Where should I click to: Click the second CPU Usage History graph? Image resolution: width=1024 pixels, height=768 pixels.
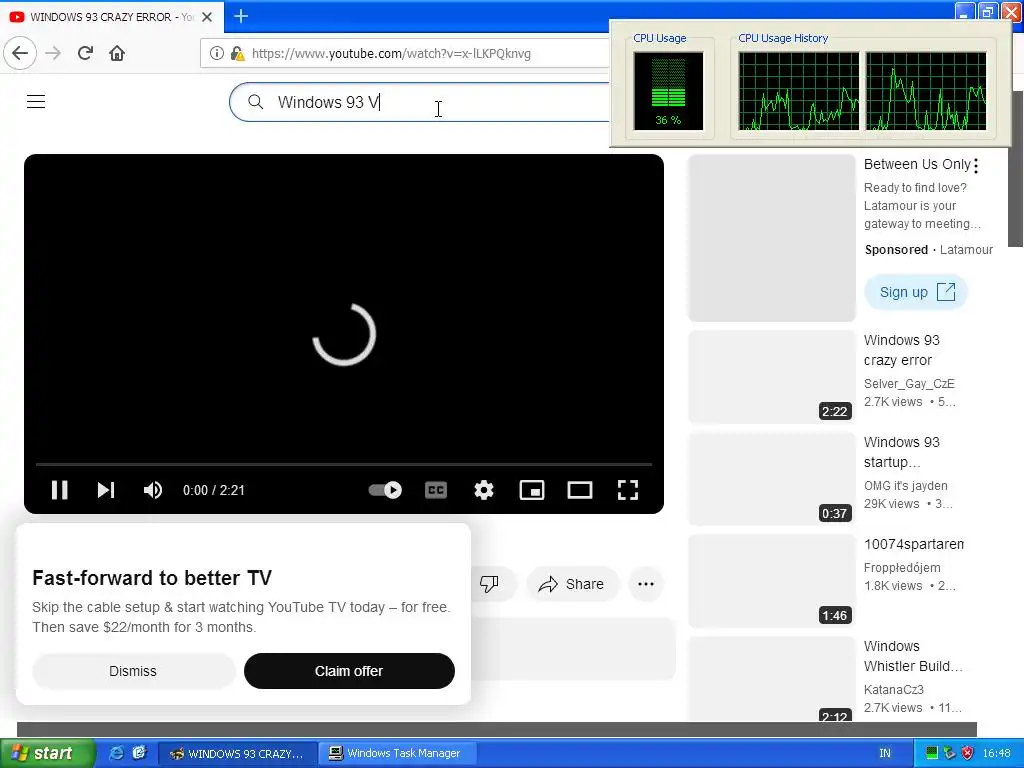(926, 91)
